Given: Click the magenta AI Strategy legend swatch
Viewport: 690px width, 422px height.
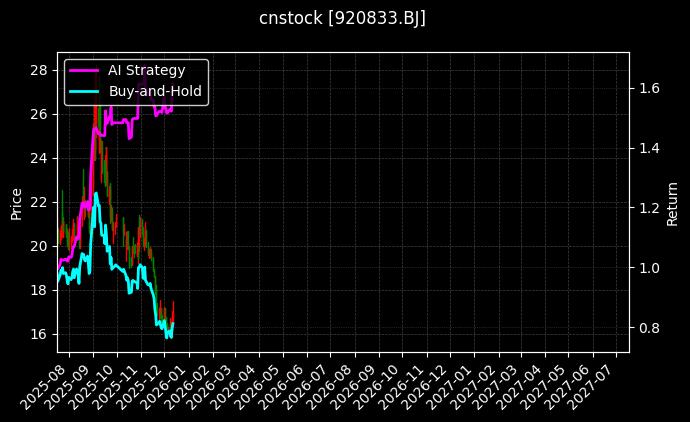Looking at the screenshot, I should (84, 70).
